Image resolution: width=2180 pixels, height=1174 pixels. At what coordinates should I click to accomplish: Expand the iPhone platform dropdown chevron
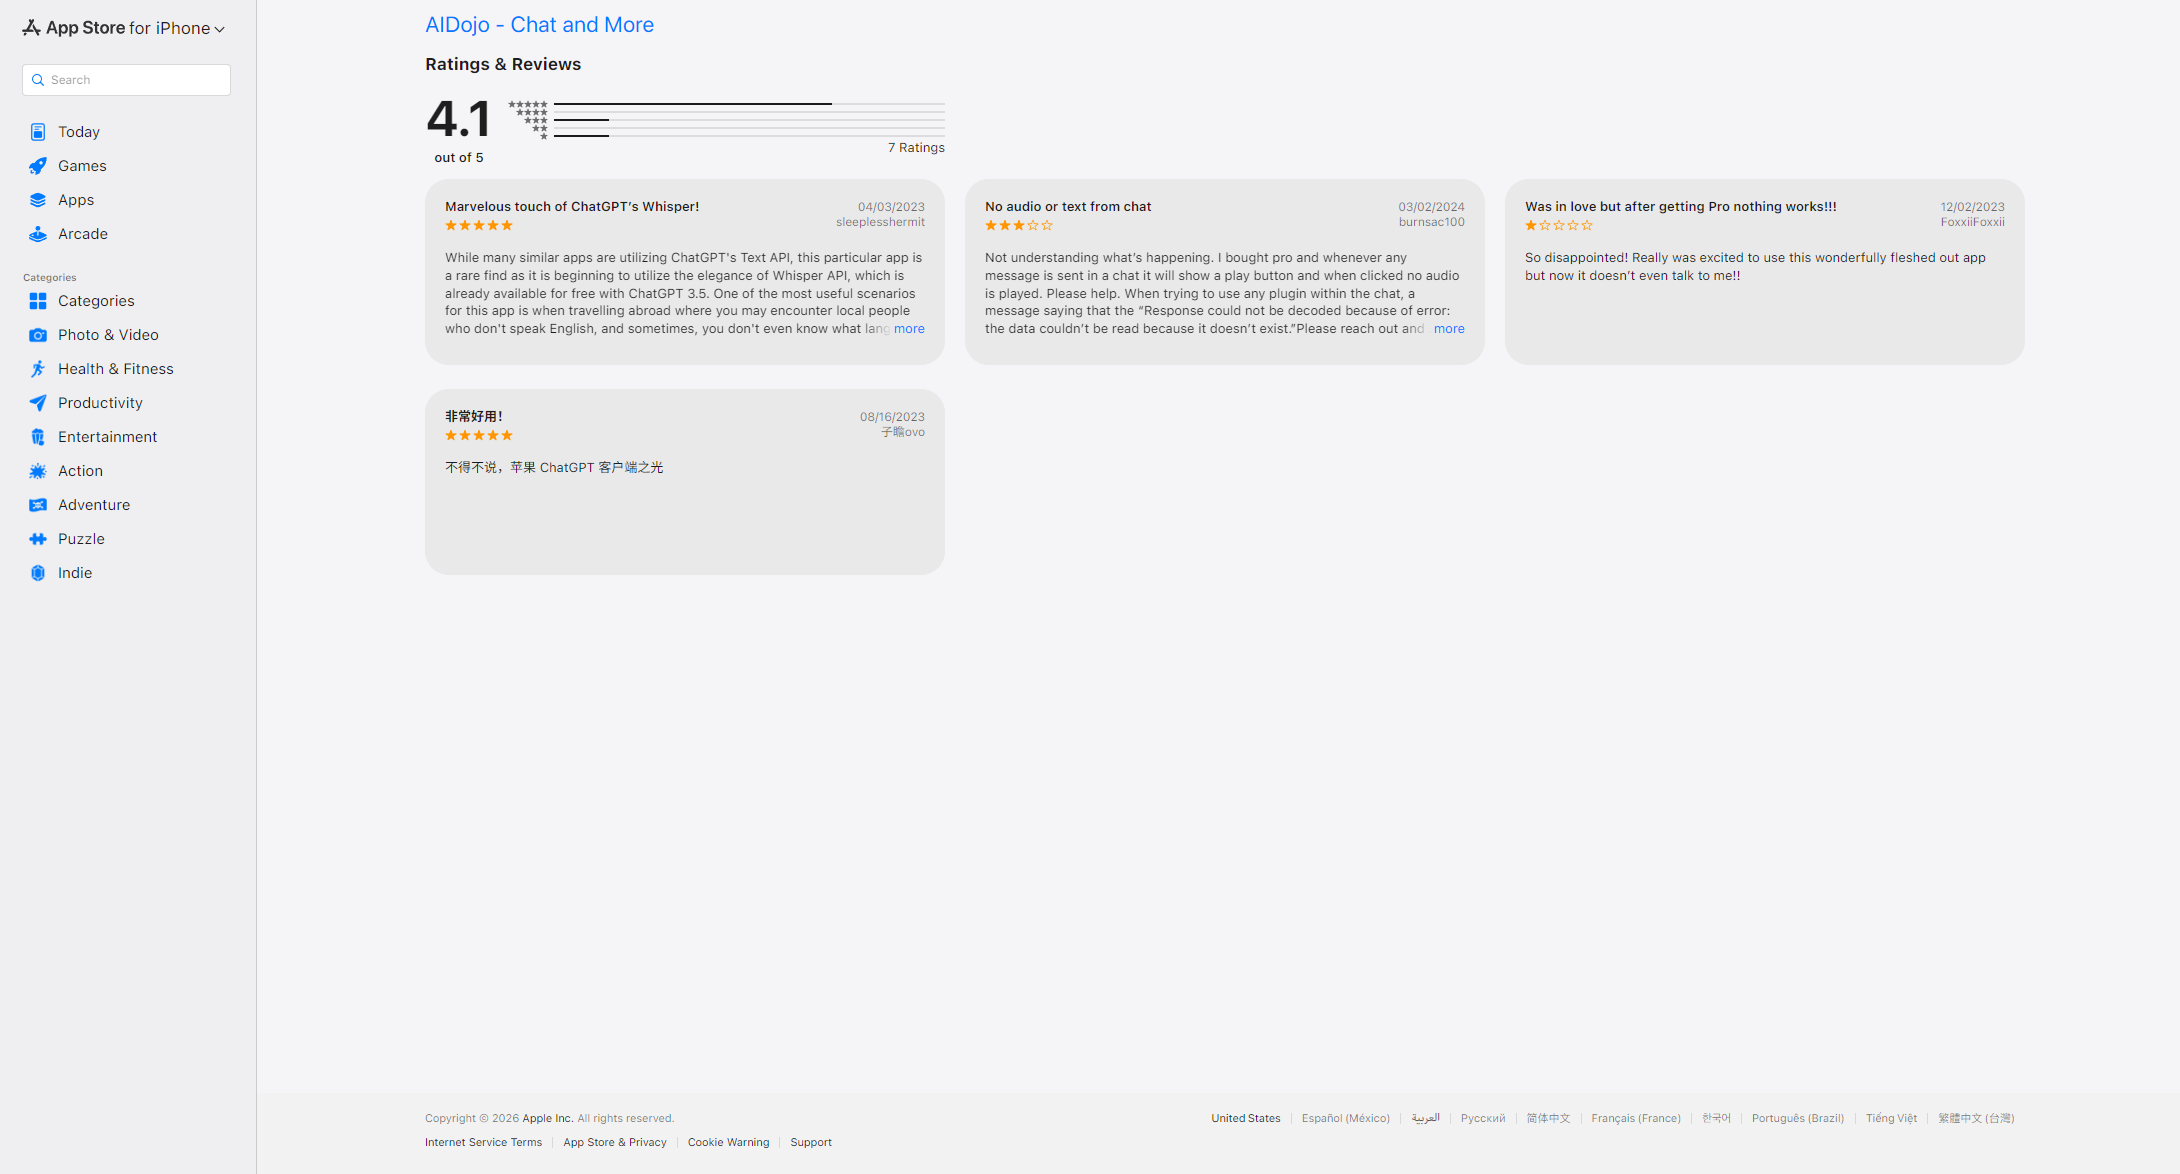220,29
